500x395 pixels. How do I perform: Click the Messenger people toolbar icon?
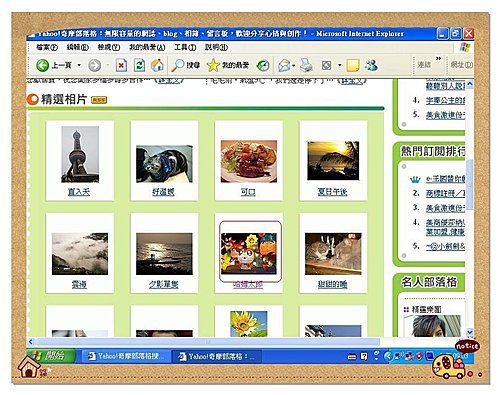click(x=371, y=65)
